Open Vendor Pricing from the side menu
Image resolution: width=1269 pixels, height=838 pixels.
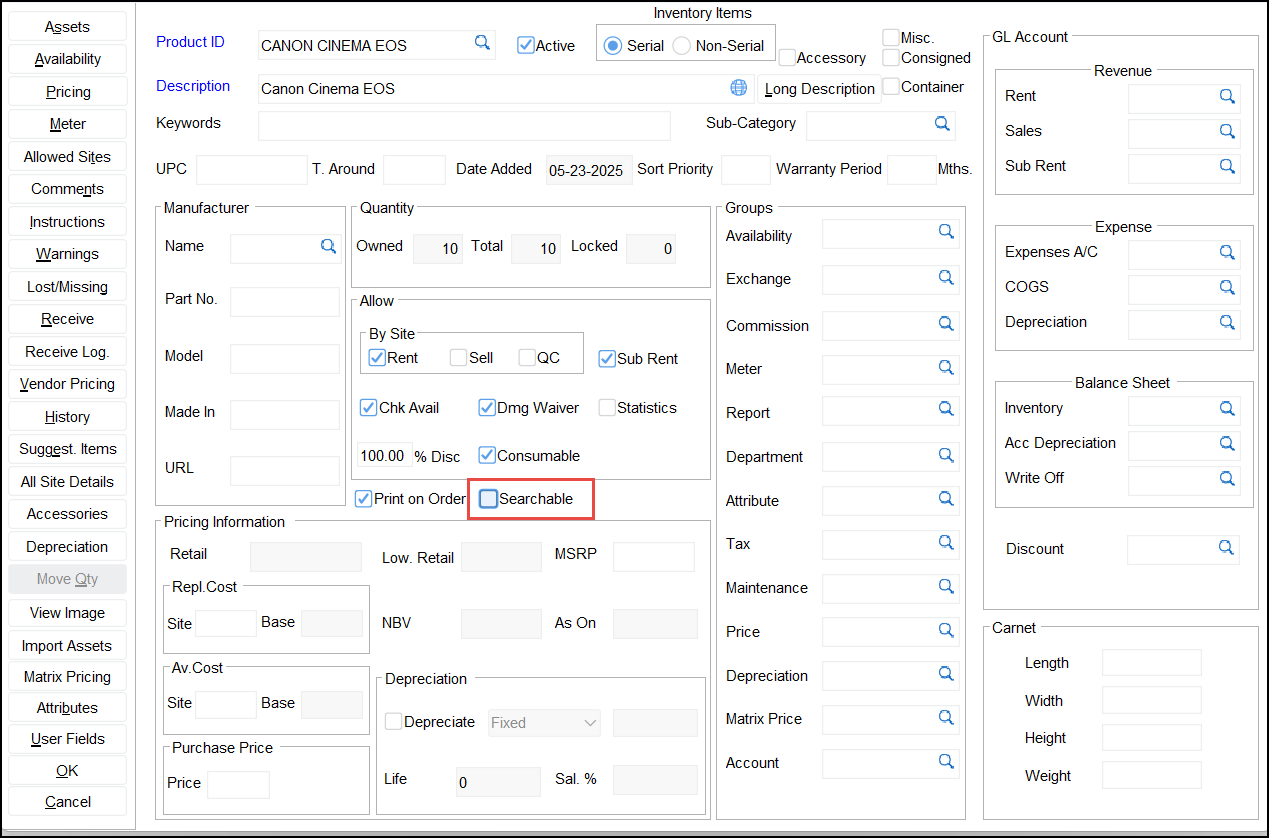67,384
